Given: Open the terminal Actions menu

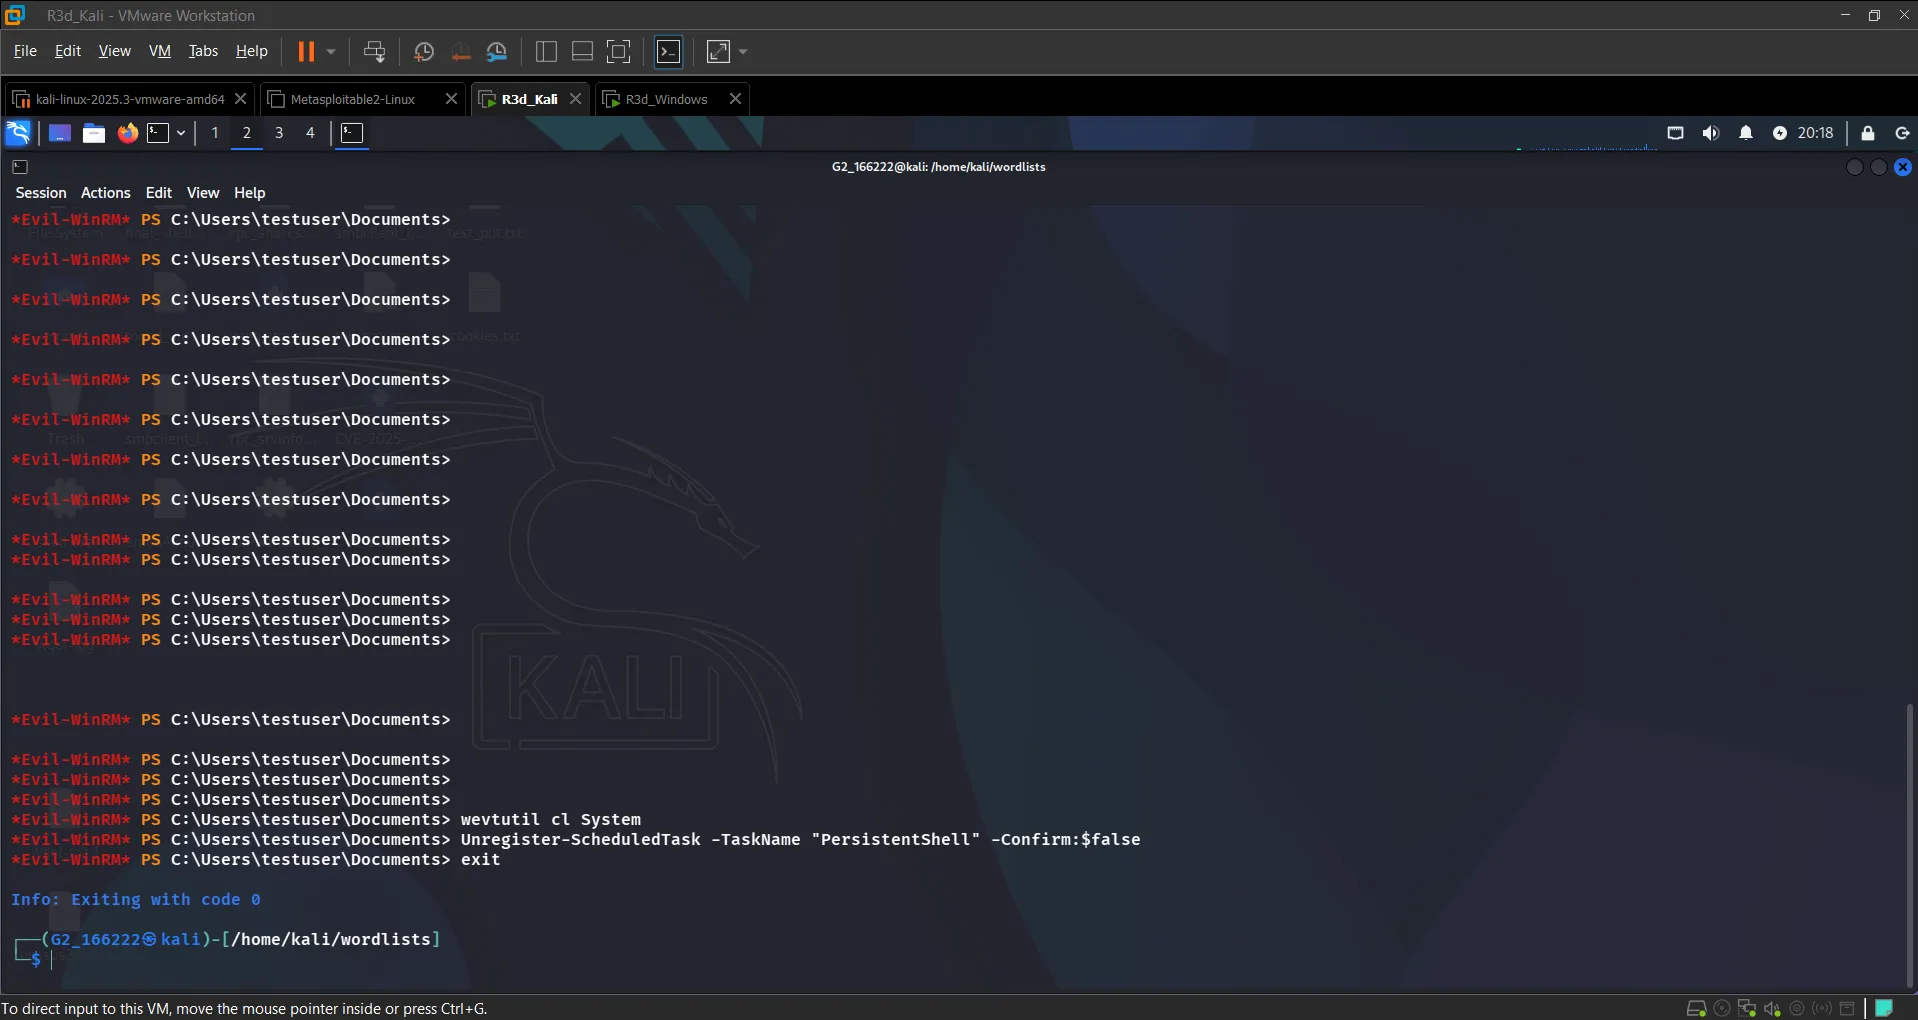Looking at the screenshot, I should pos(106,193).
